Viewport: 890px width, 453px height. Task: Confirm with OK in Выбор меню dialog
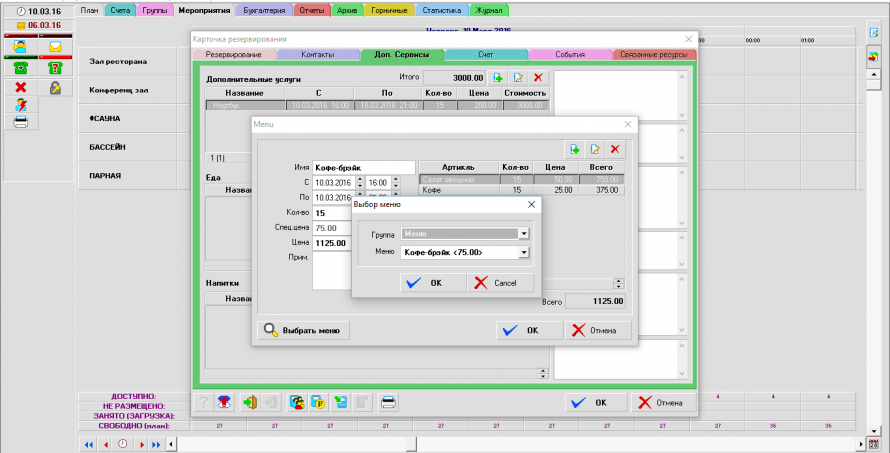click(x=427, y=283)
